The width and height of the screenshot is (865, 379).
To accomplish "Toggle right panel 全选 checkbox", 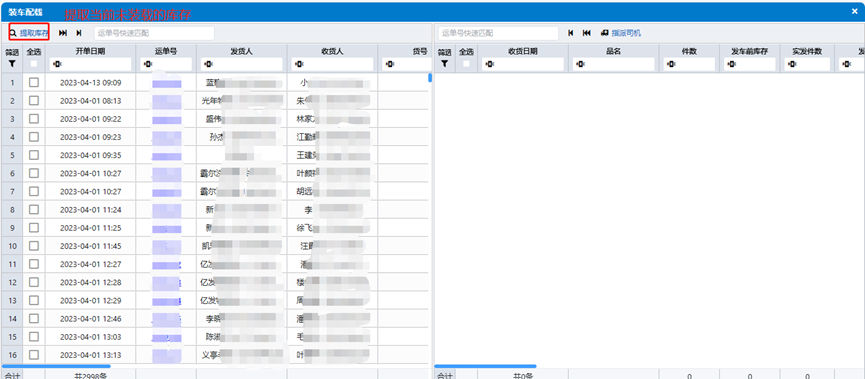I will tap(467, 64).
